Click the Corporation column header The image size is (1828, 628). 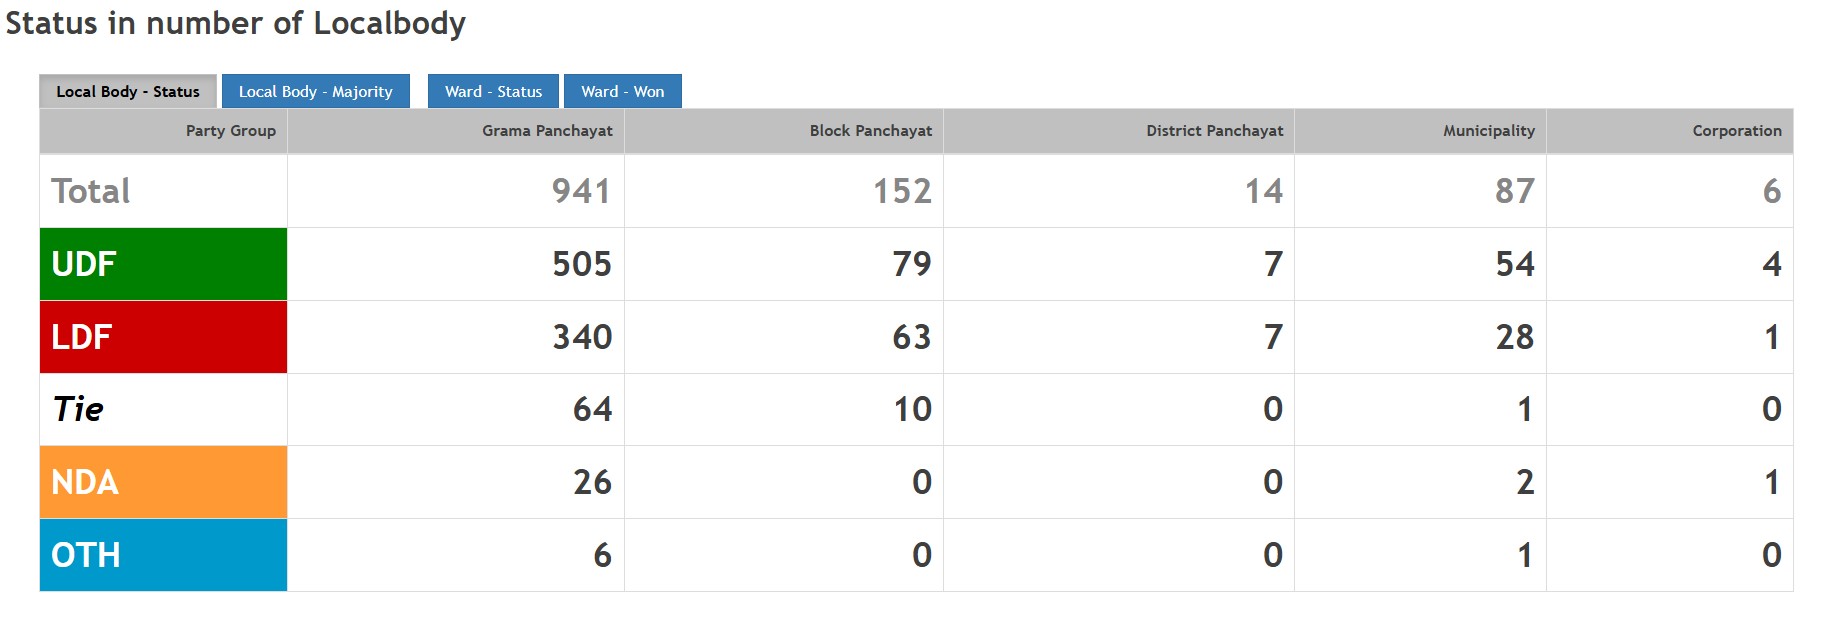tap(1736, 131)
